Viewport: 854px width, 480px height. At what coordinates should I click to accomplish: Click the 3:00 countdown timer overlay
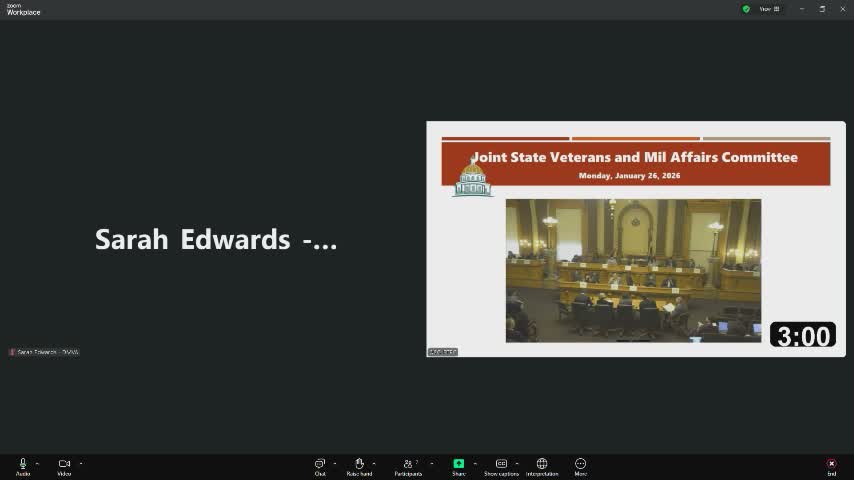click(x=803, y=336)
